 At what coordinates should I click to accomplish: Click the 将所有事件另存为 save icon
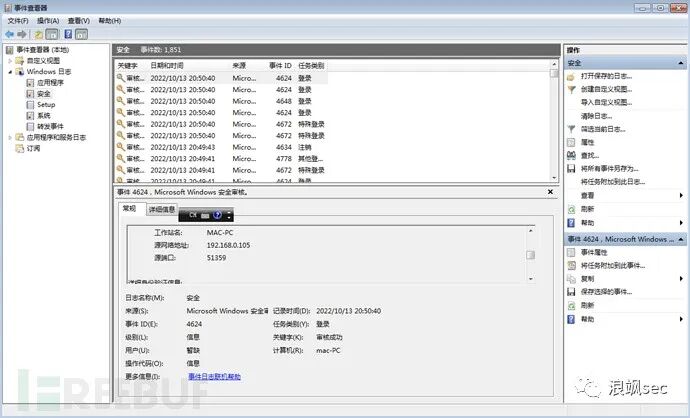pos(571,169)
